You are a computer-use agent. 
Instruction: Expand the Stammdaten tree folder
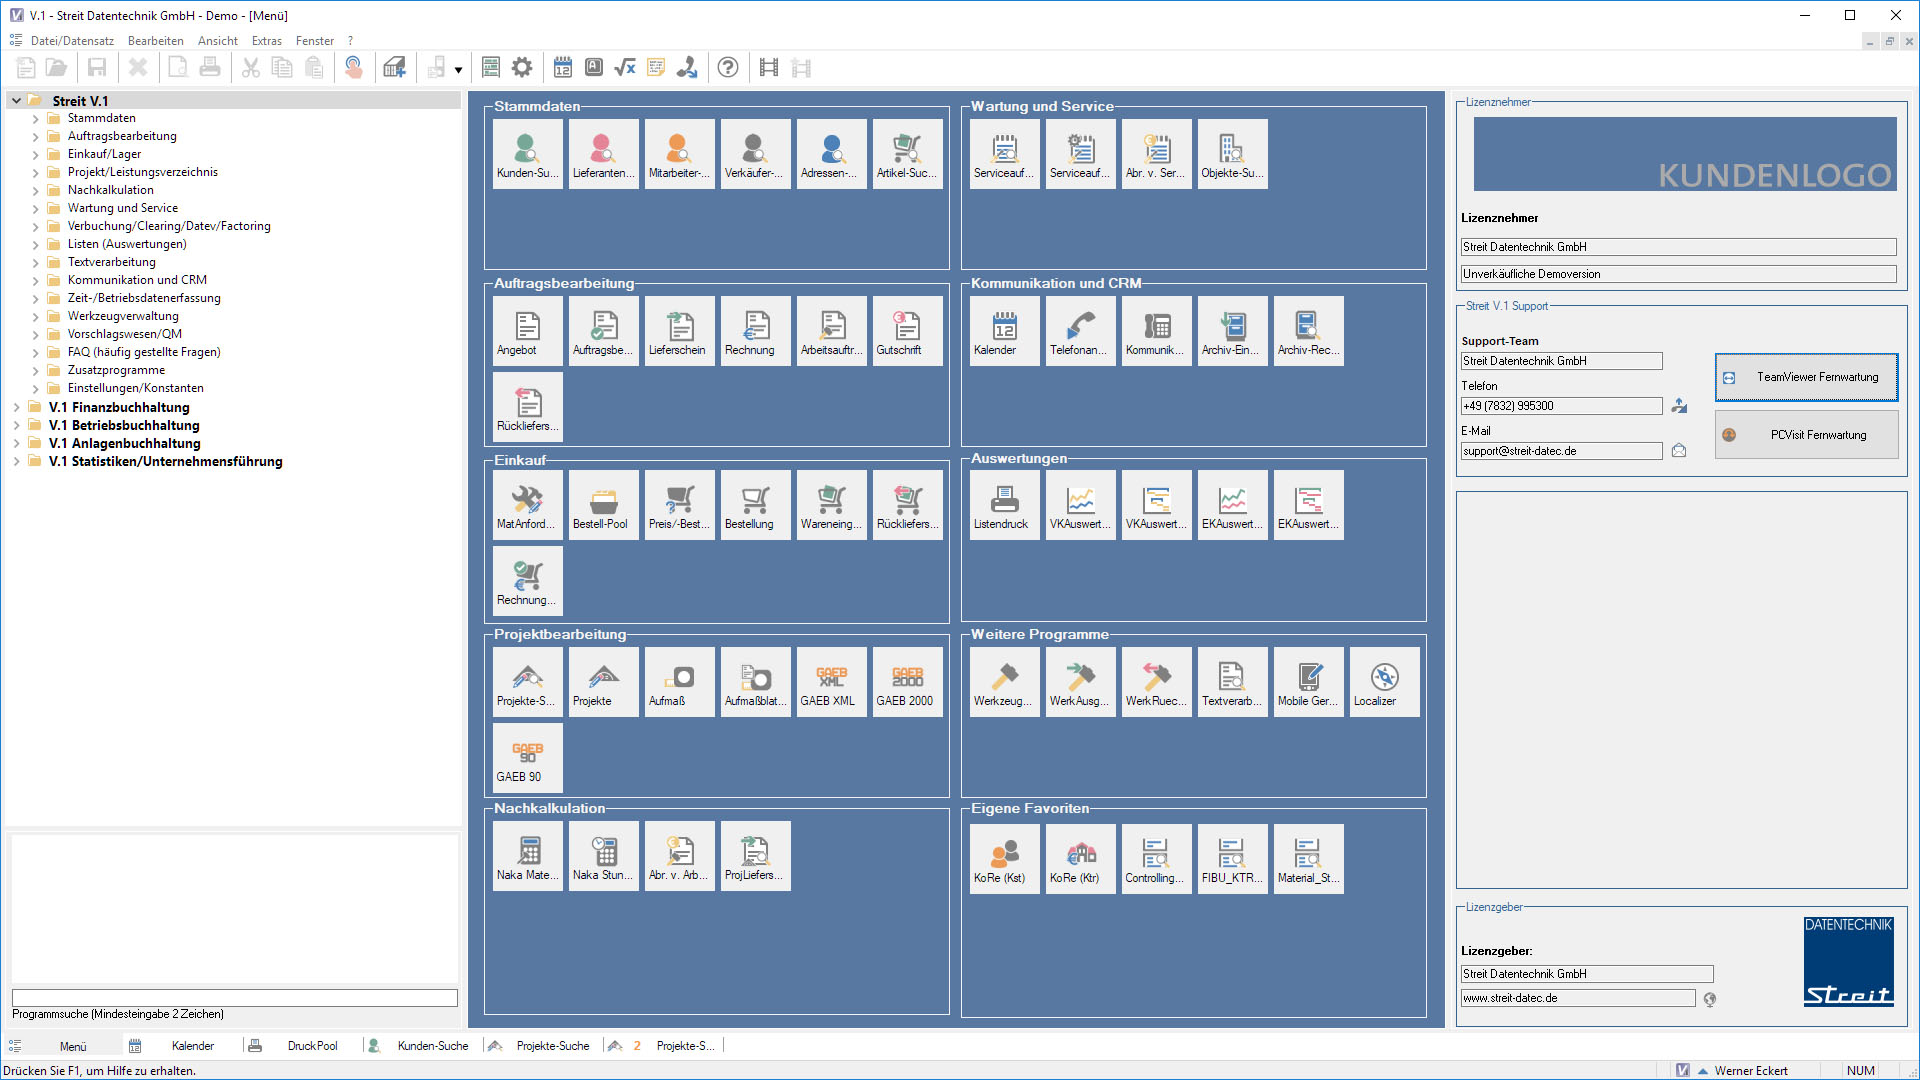click(36, 118)
